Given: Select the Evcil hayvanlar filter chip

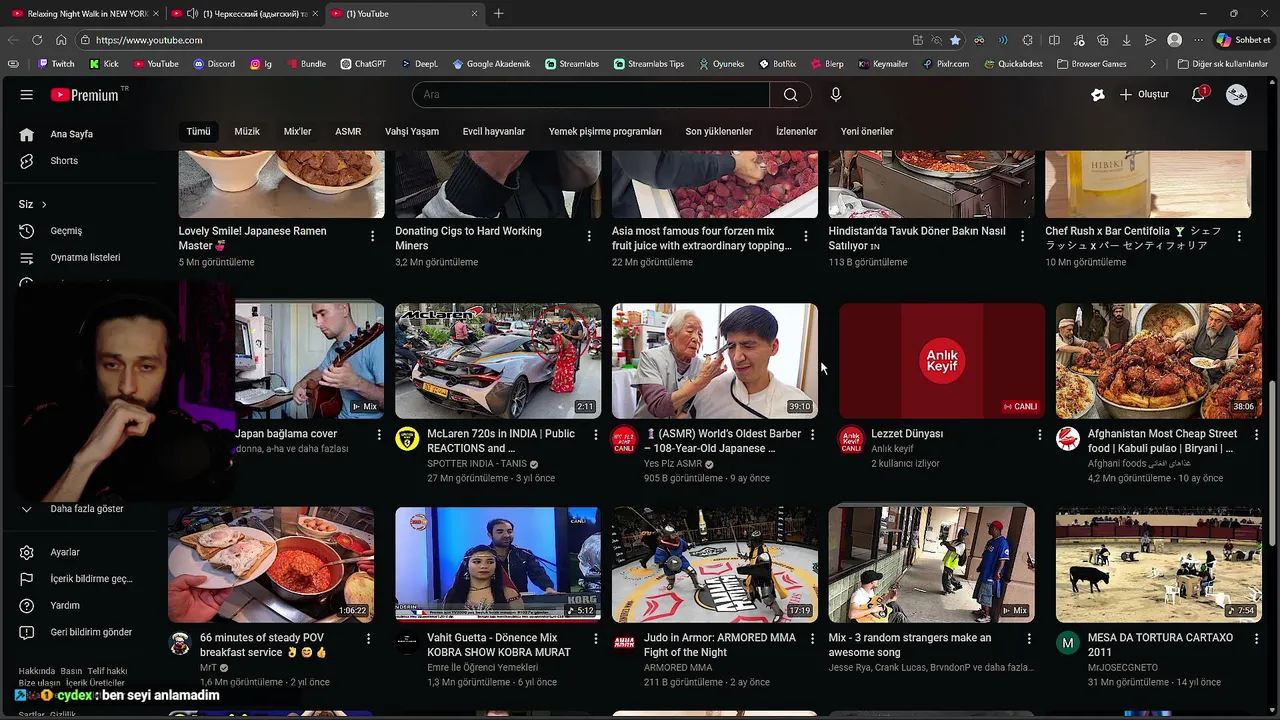Looking at the screenshot, I should [494, 131].
